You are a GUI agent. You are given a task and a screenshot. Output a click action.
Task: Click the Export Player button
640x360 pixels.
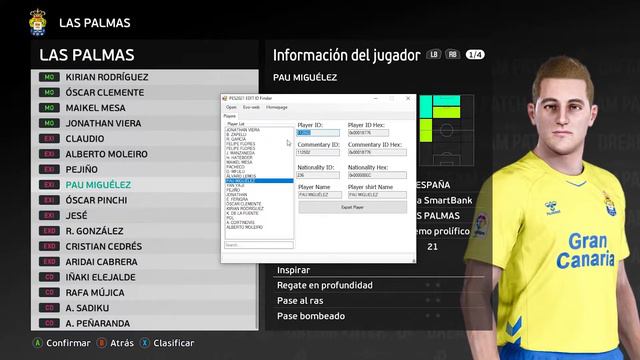coord(352,207)
